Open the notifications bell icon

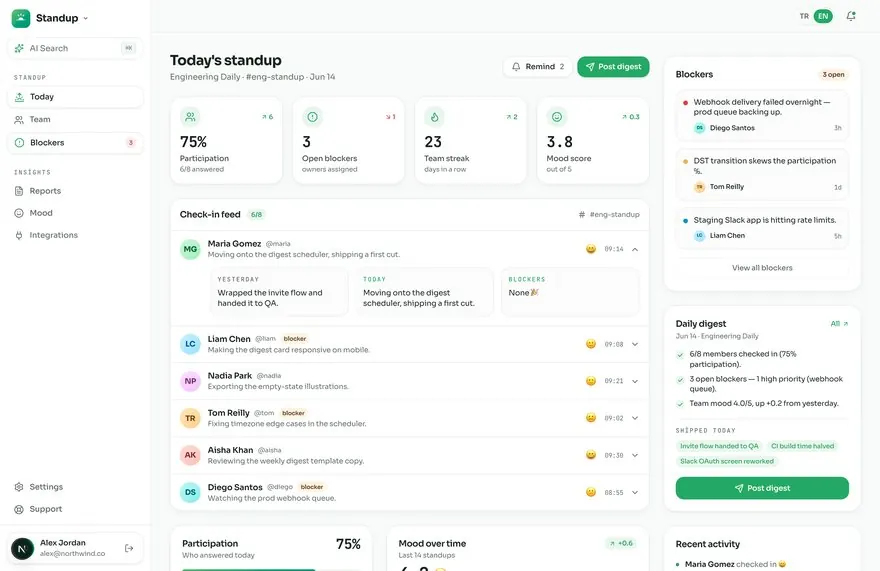pos(851,16)
